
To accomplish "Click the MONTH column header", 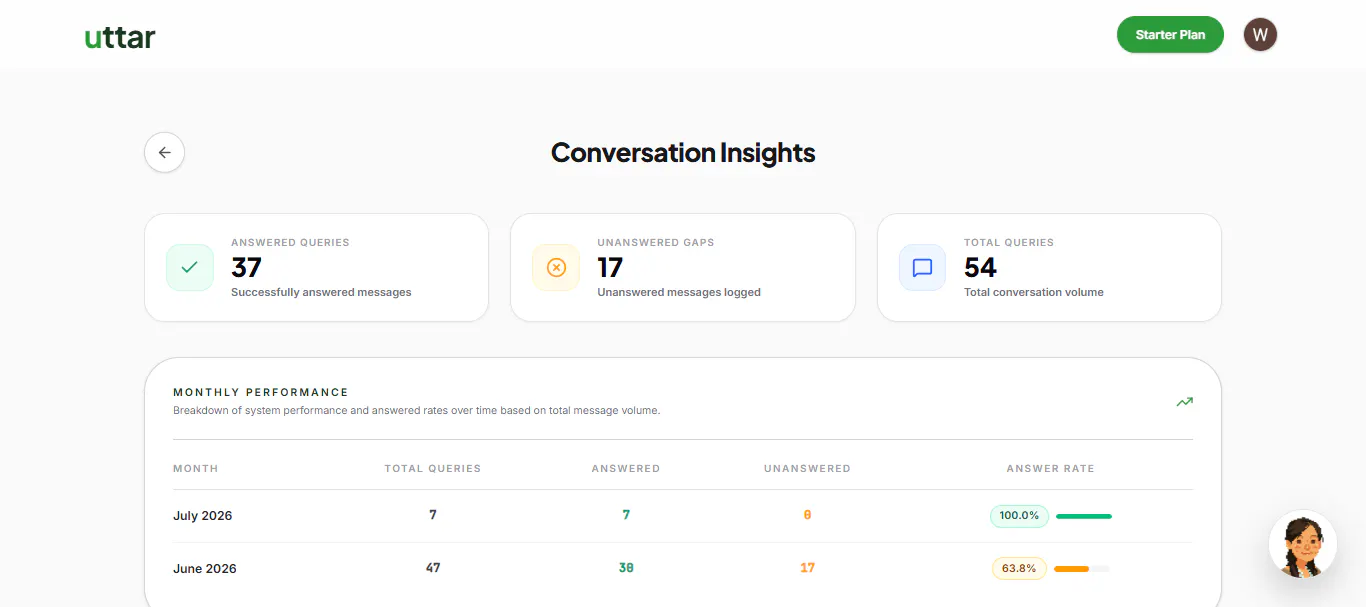I will pyautogui.click(x=195, y=468).
